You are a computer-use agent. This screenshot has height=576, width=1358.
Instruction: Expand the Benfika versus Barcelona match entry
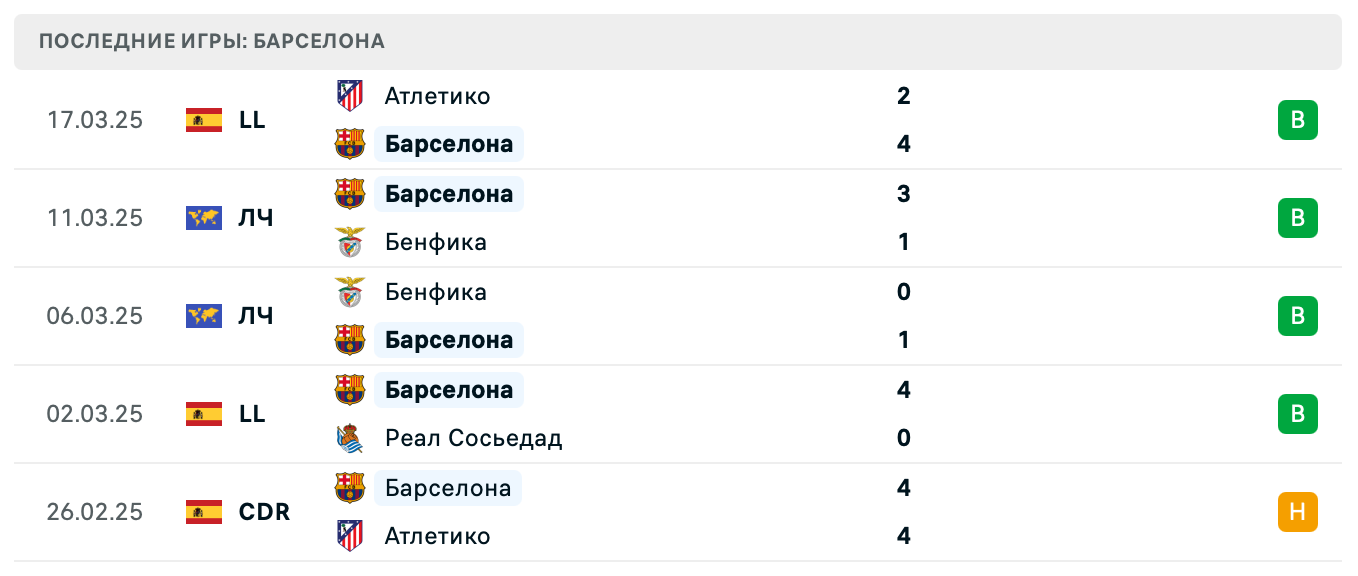(x=700, y=316)
